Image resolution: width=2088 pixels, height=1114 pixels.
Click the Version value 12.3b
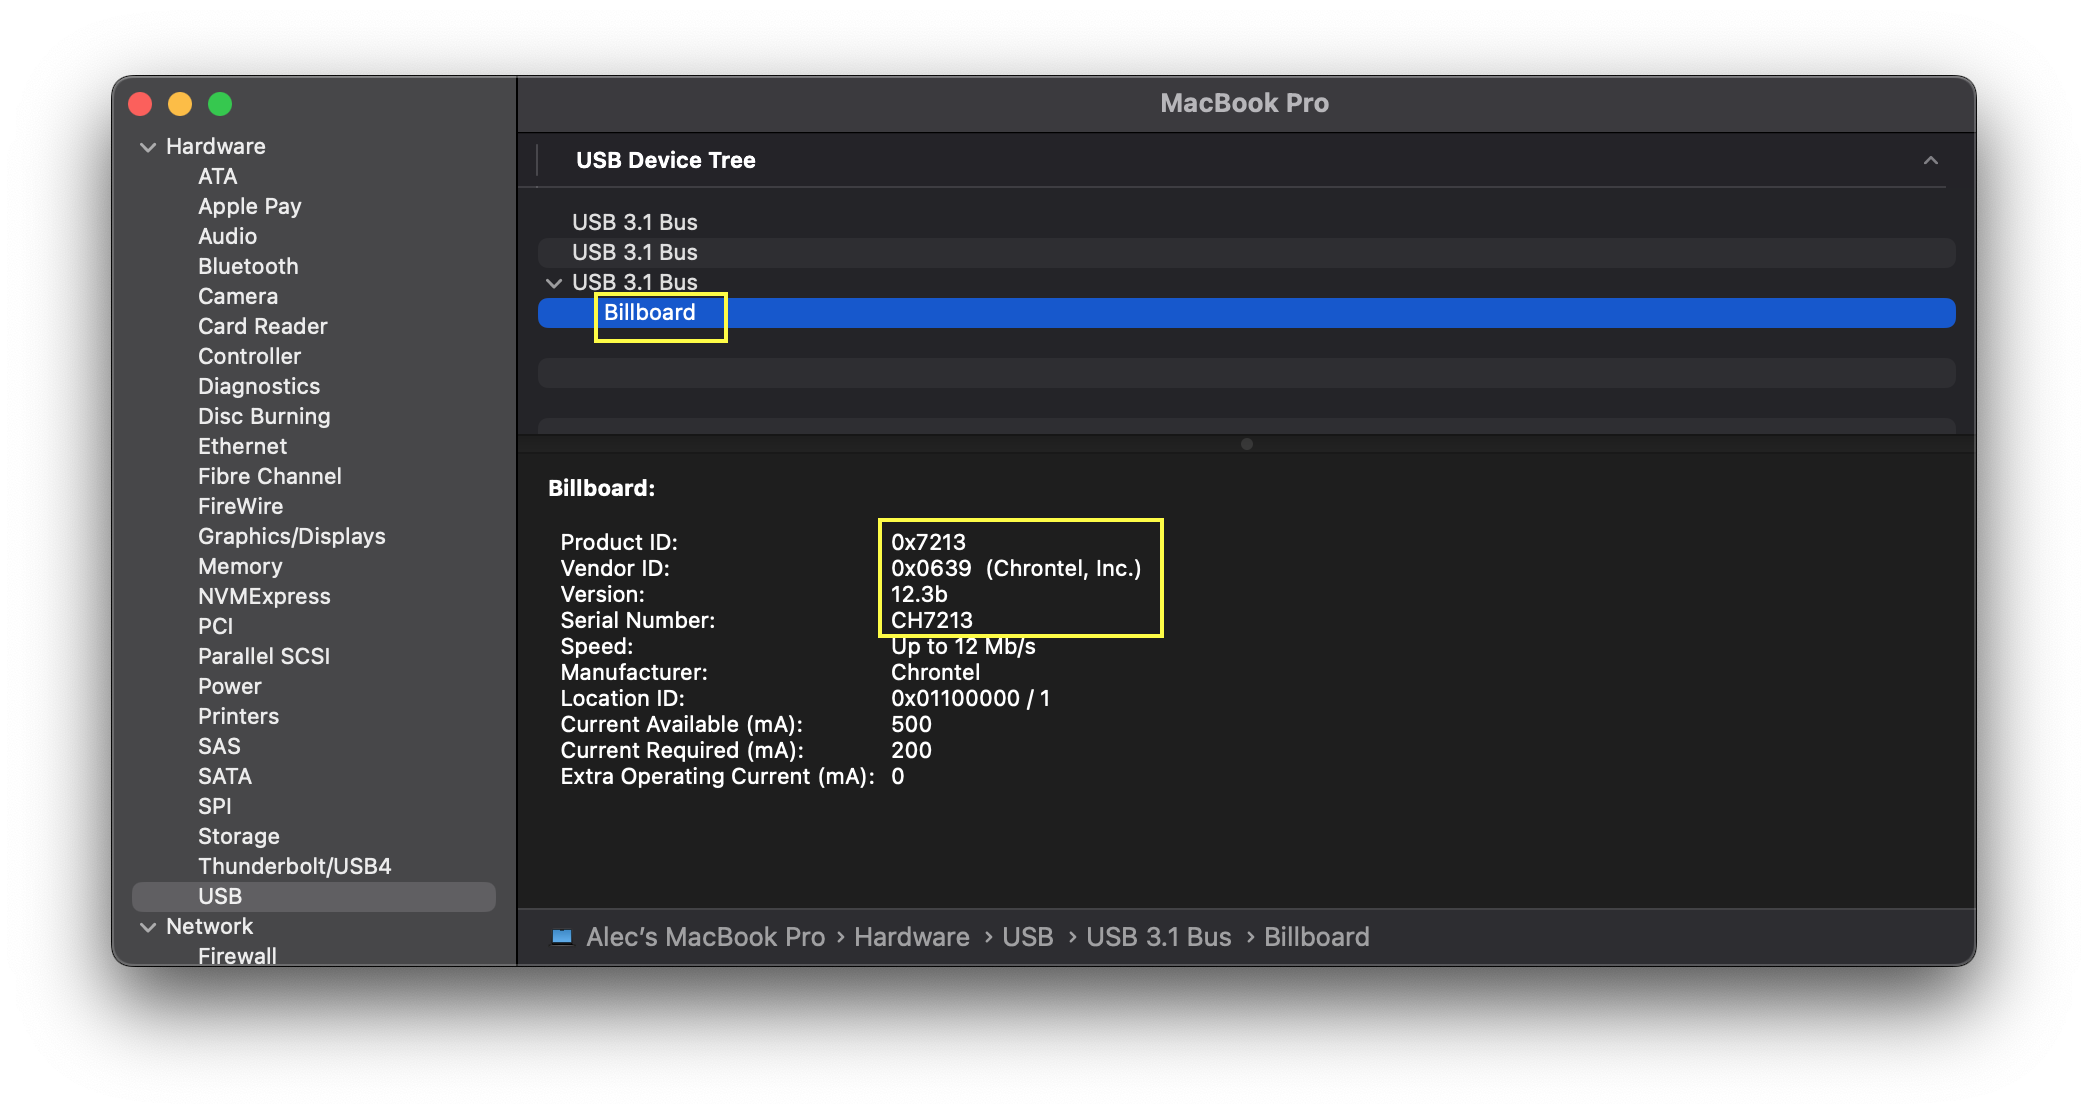point(919,594)
